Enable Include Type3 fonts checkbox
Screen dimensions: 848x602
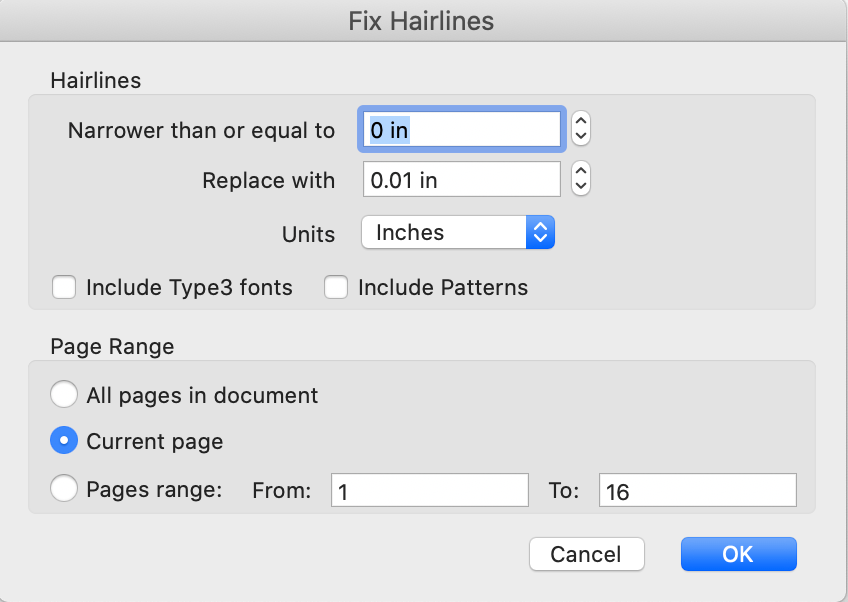[64, 288]
